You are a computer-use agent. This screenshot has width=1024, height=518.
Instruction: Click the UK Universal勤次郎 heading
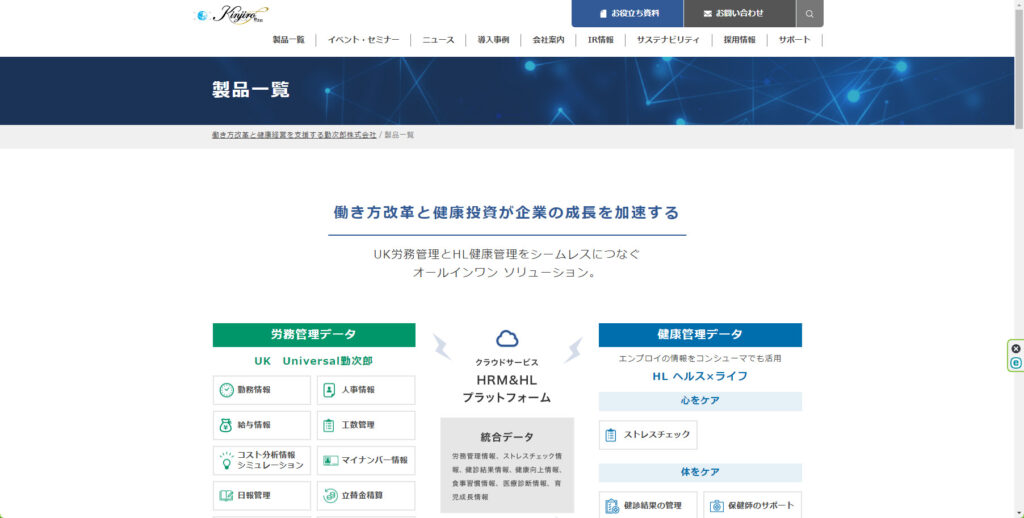(x=313, y=361)
